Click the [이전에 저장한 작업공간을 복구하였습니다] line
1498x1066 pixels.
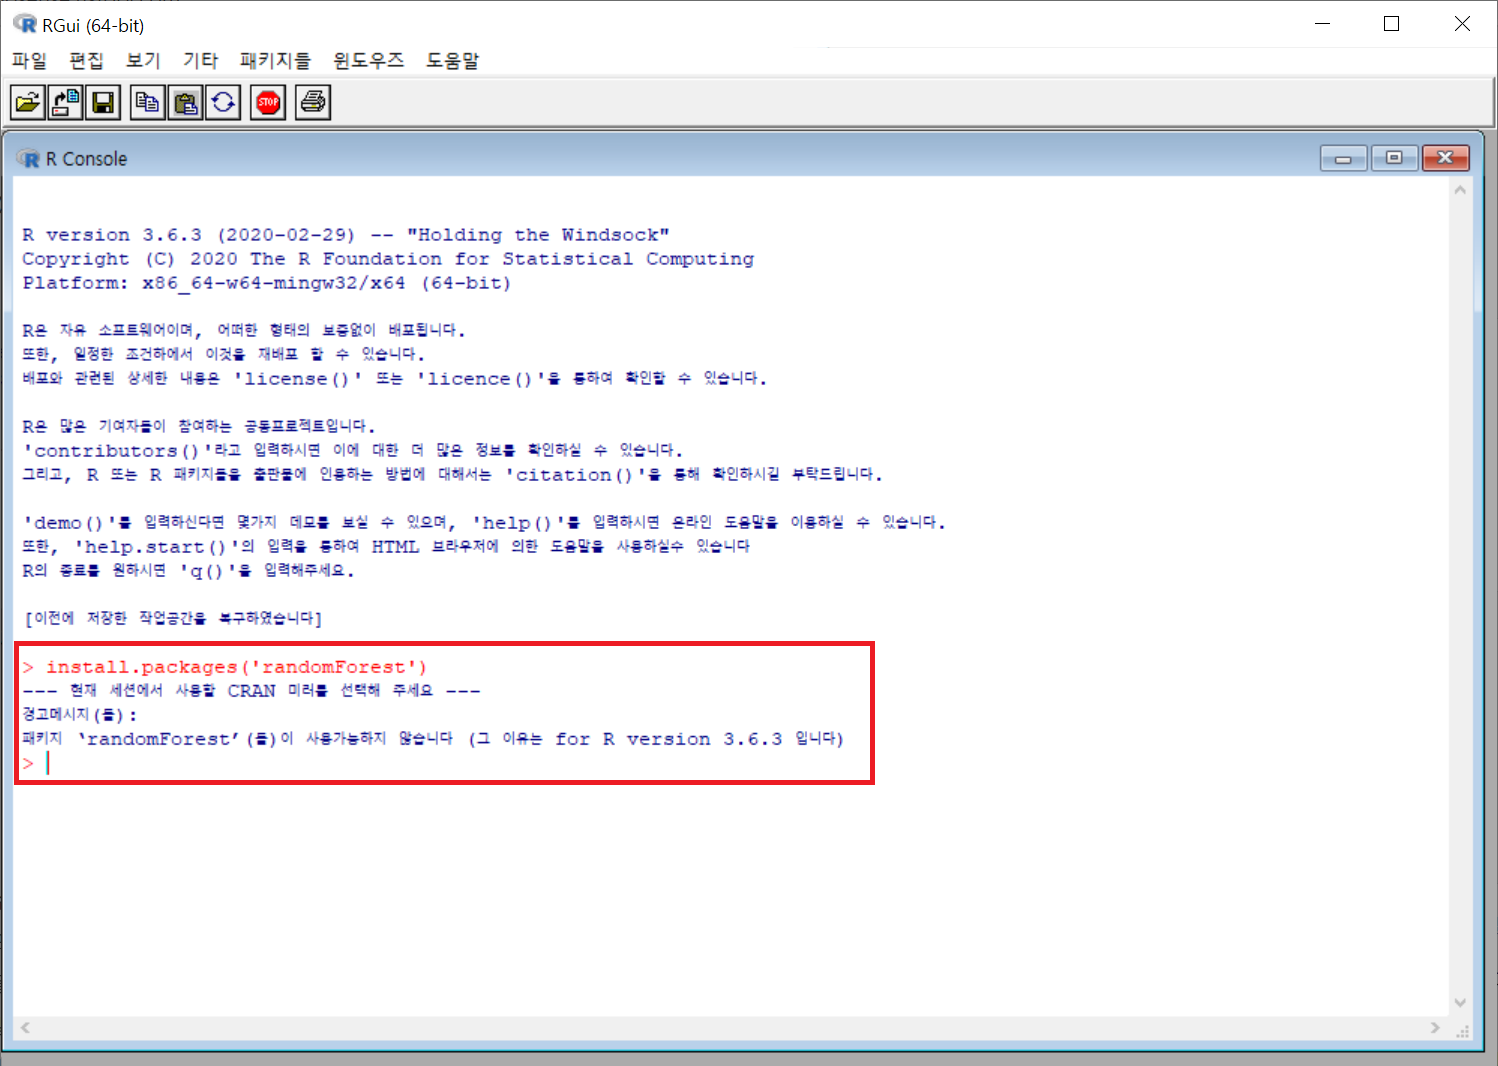(172, 619)
